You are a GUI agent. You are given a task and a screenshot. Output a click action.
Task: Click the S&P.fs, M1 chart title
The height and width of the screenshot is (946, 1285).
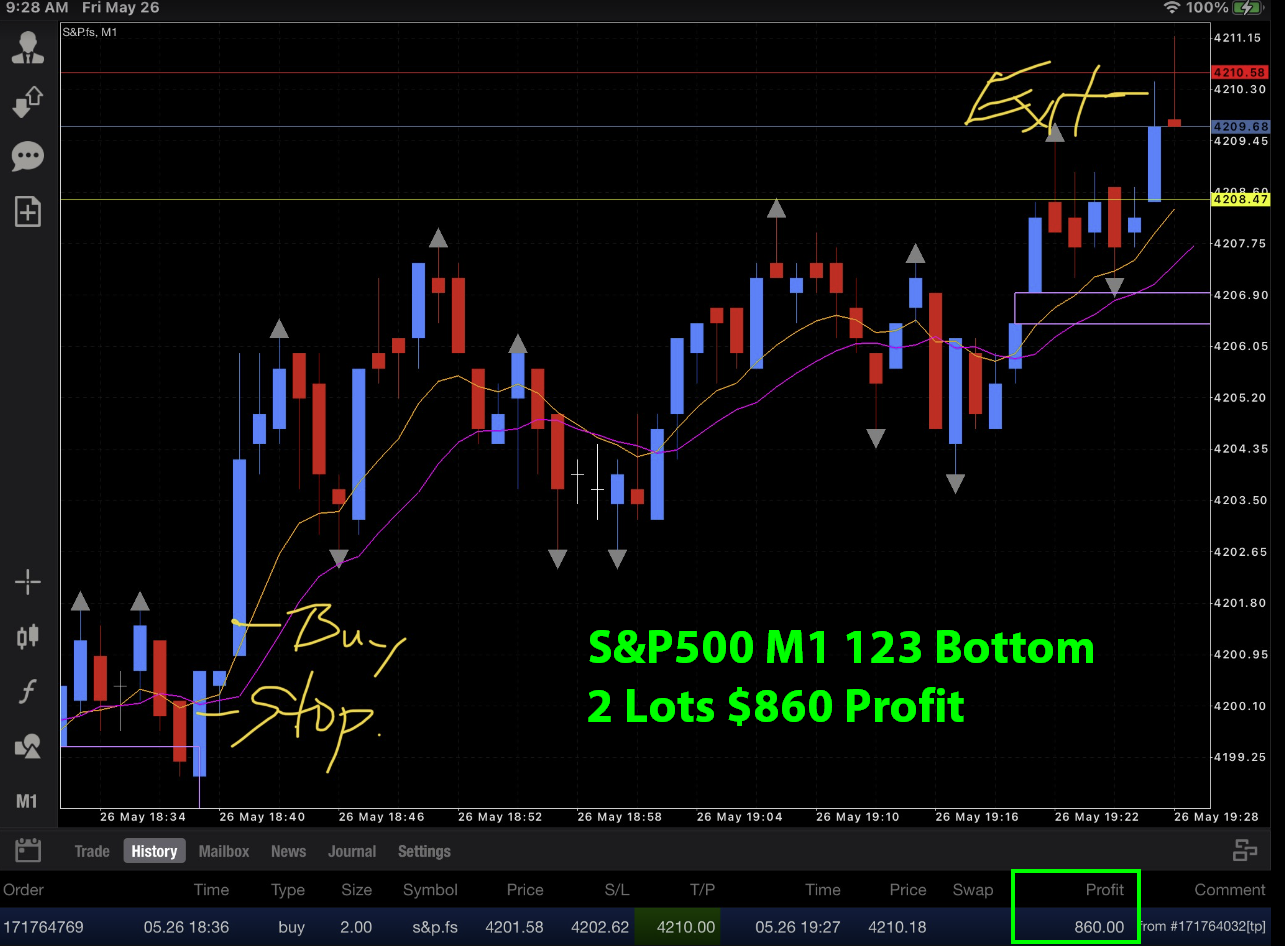tap(91, 32)
